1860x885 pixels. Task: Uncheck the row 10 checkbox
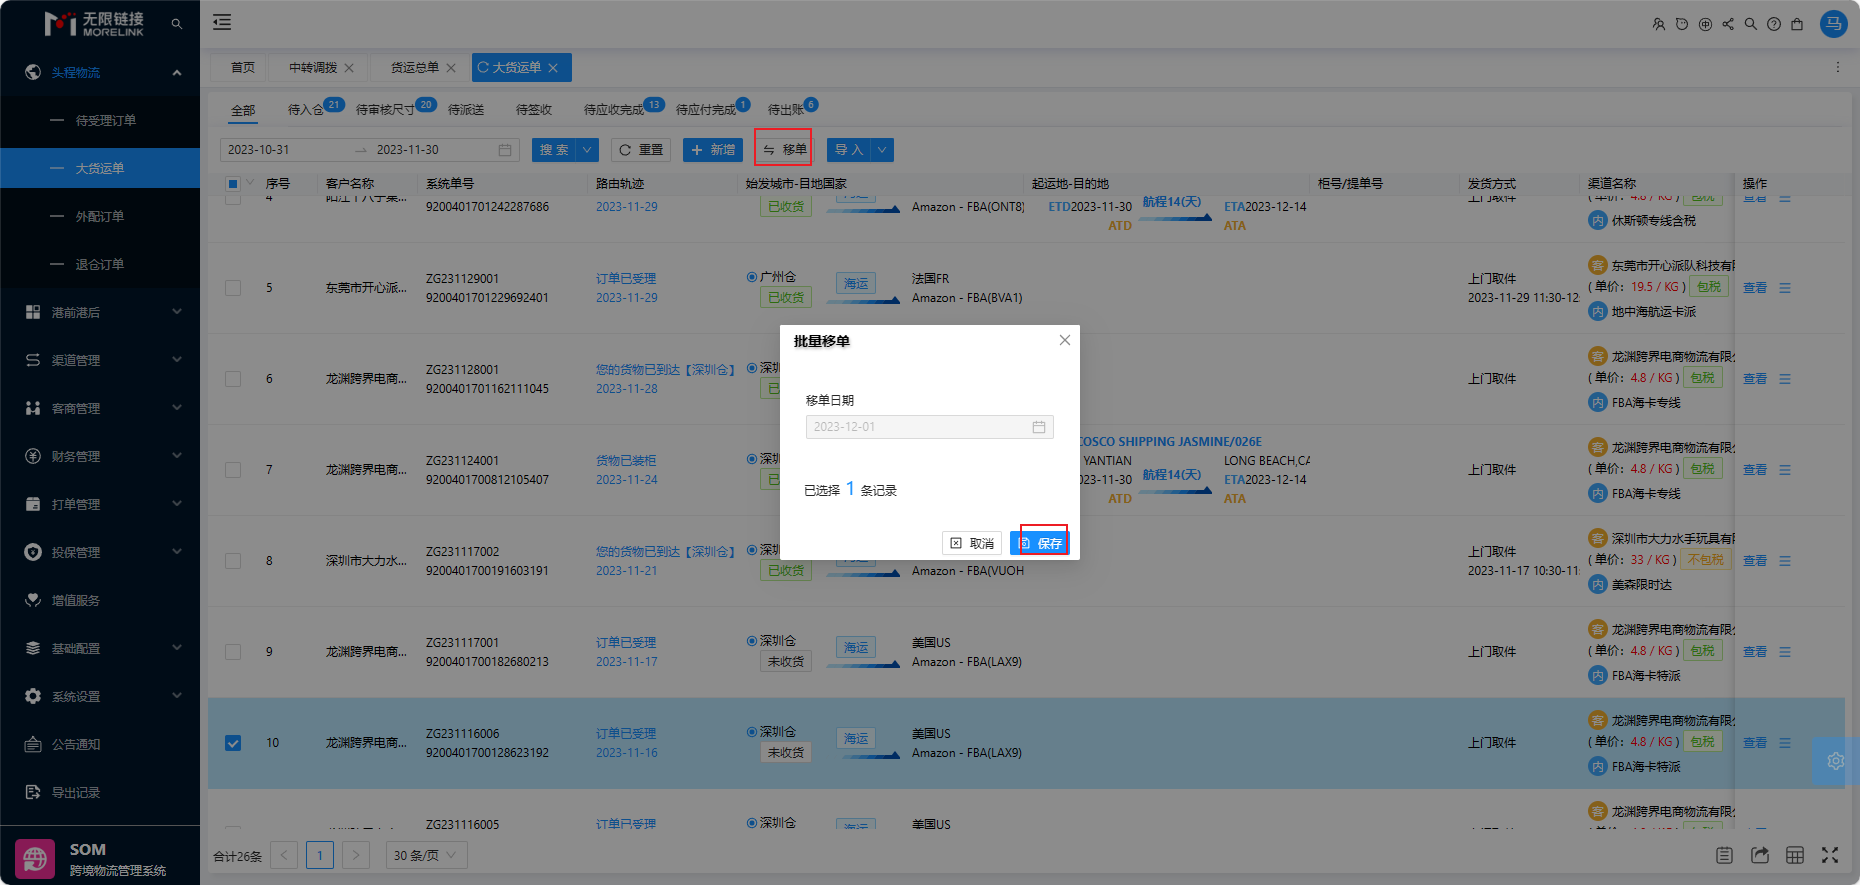(x=233, y=743)
